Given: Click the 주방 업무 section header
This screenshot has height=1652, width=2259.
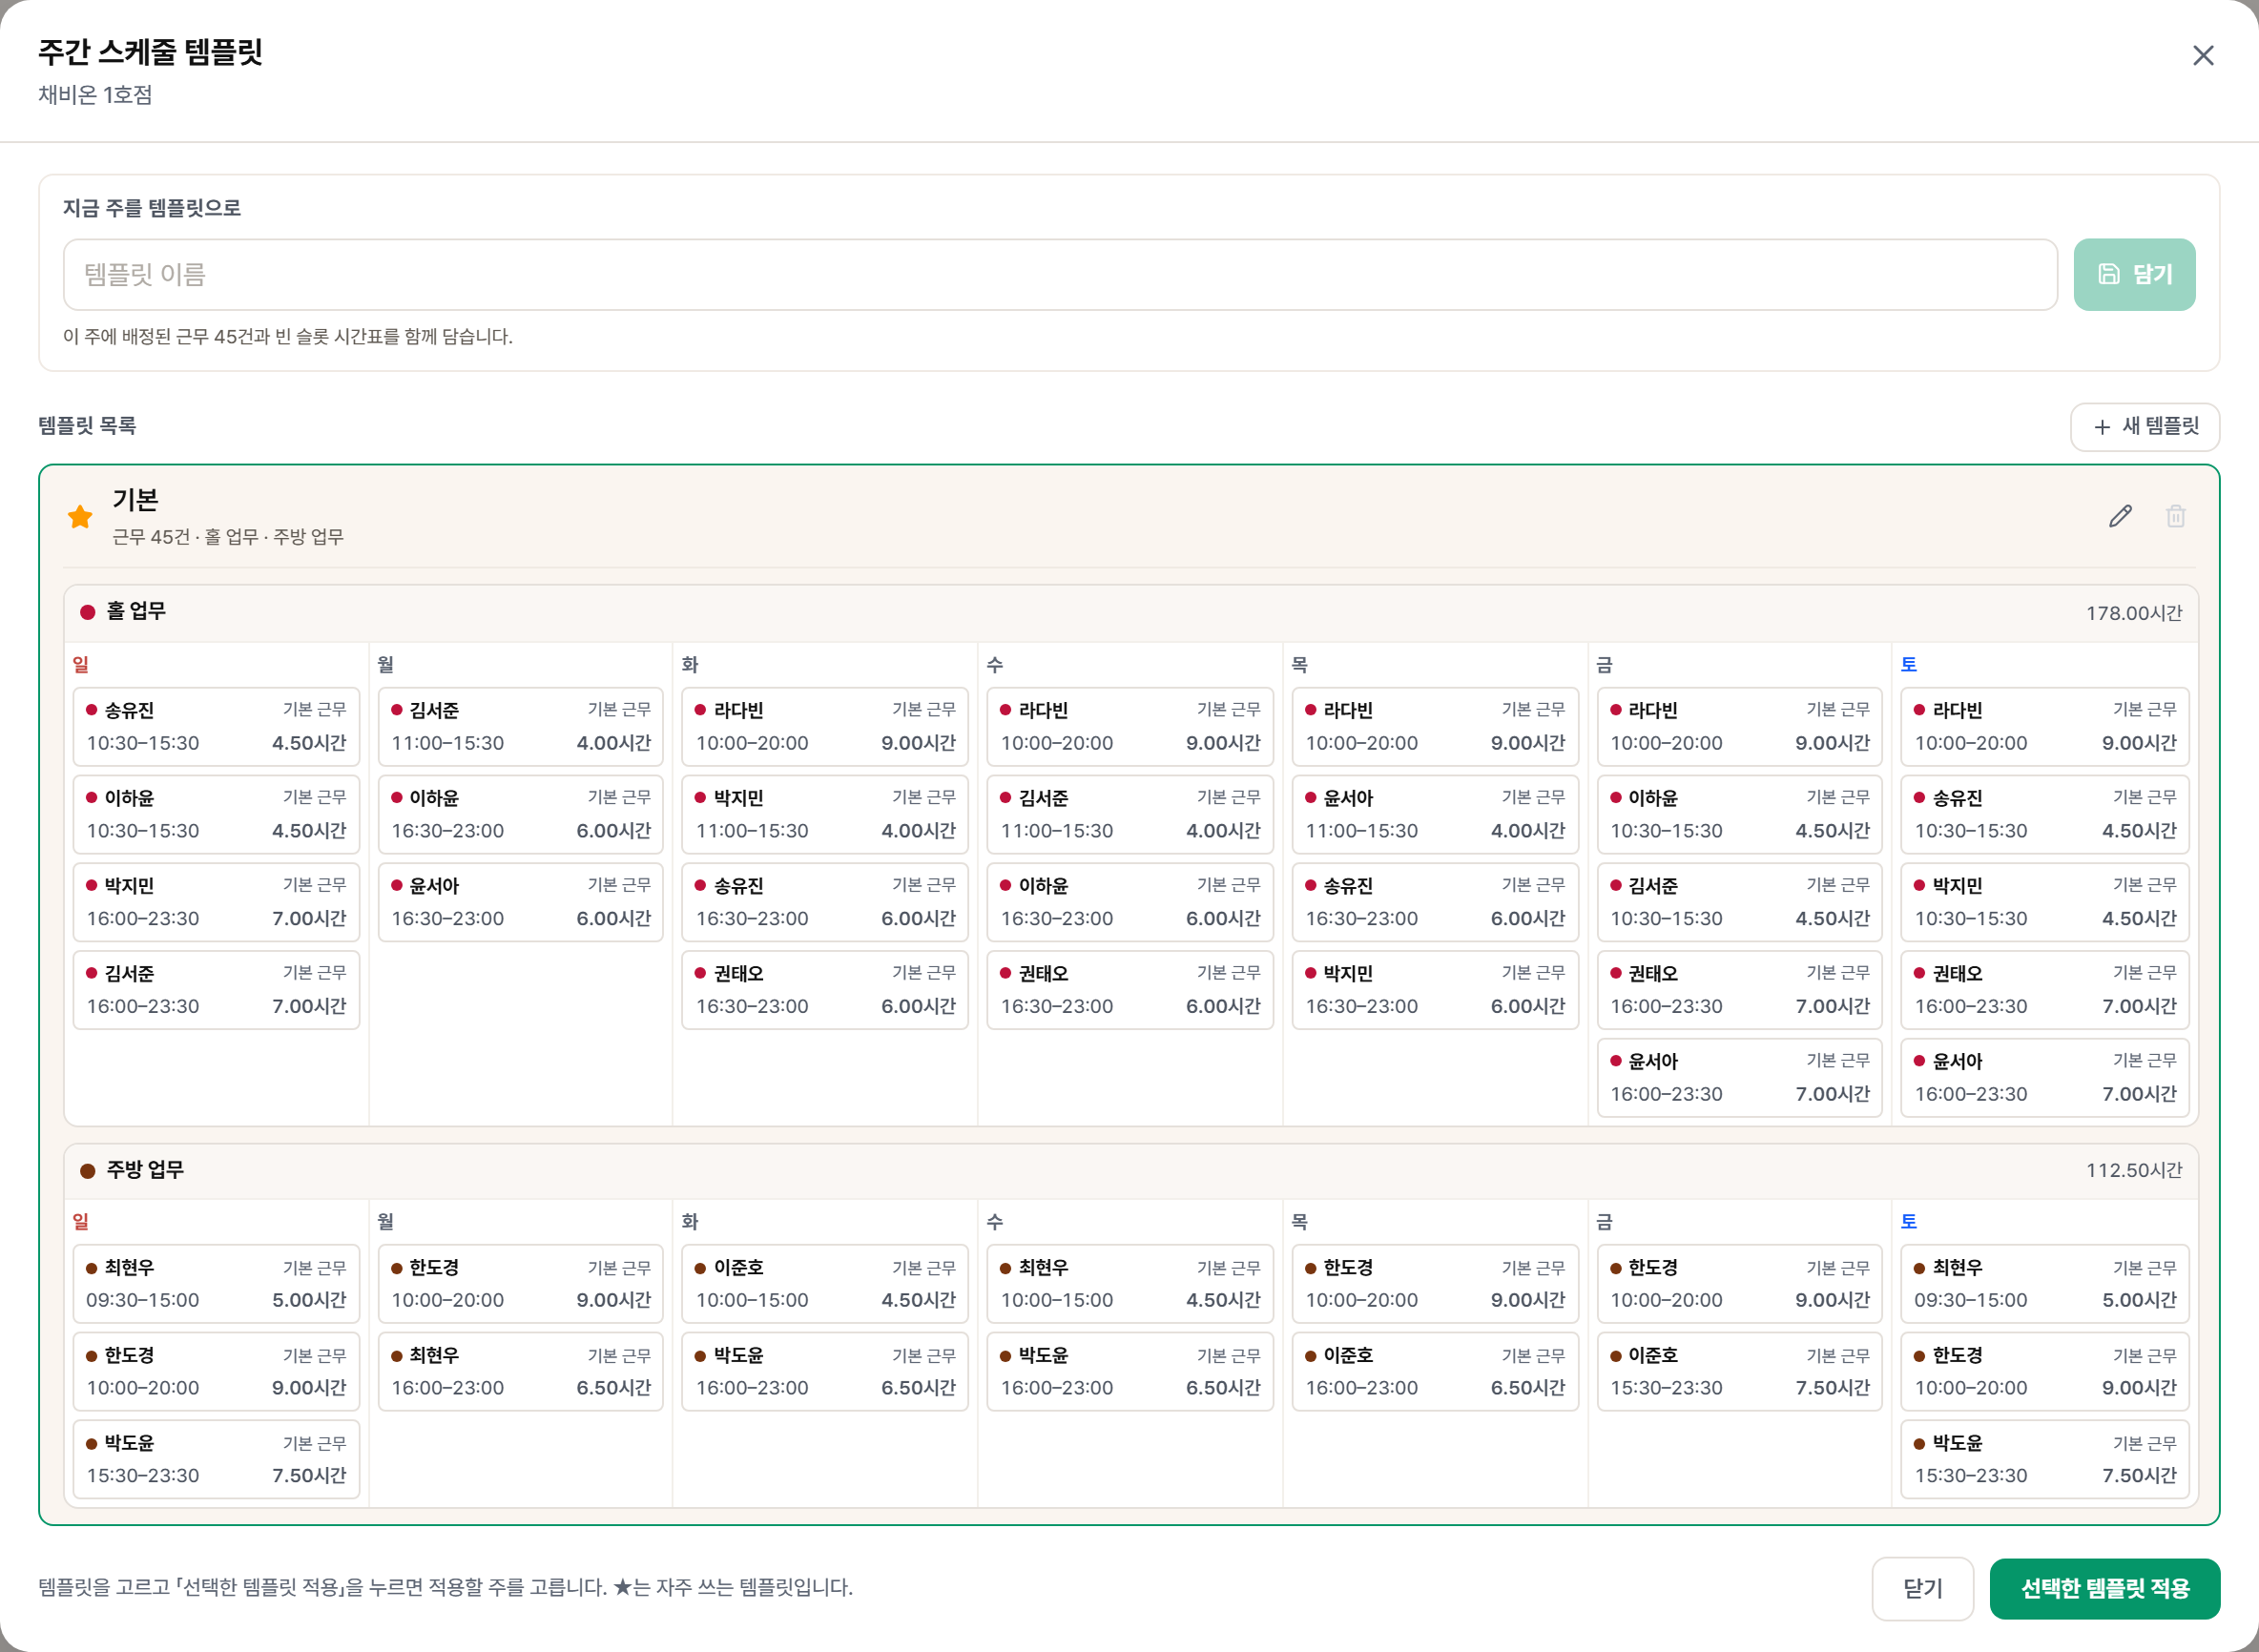Looking at the screenshot, I should tap(1131, 1170).
